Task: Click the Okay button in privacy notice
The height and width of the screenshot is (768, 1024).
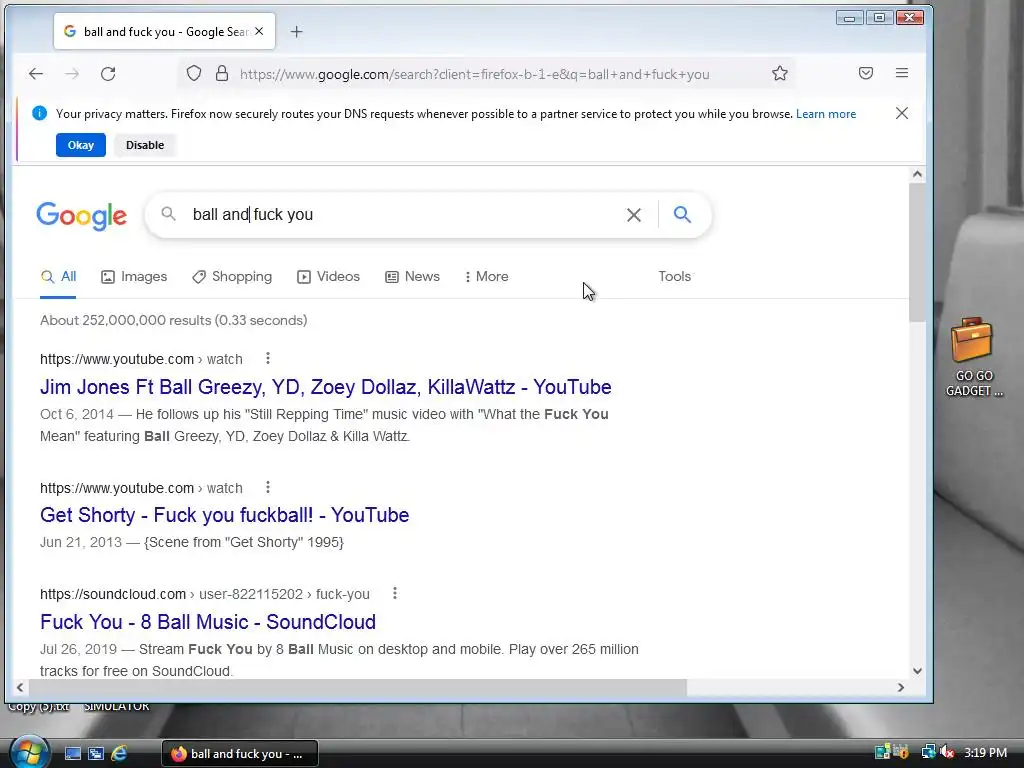Action: [x=81, y=145]
